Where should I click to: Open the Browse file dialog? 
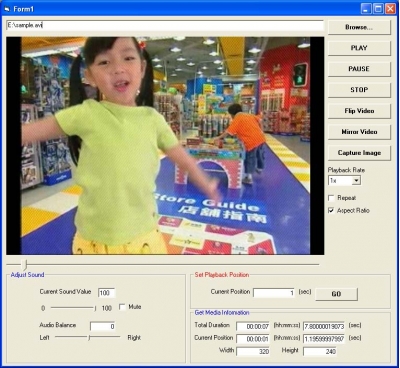pos(359,27)
